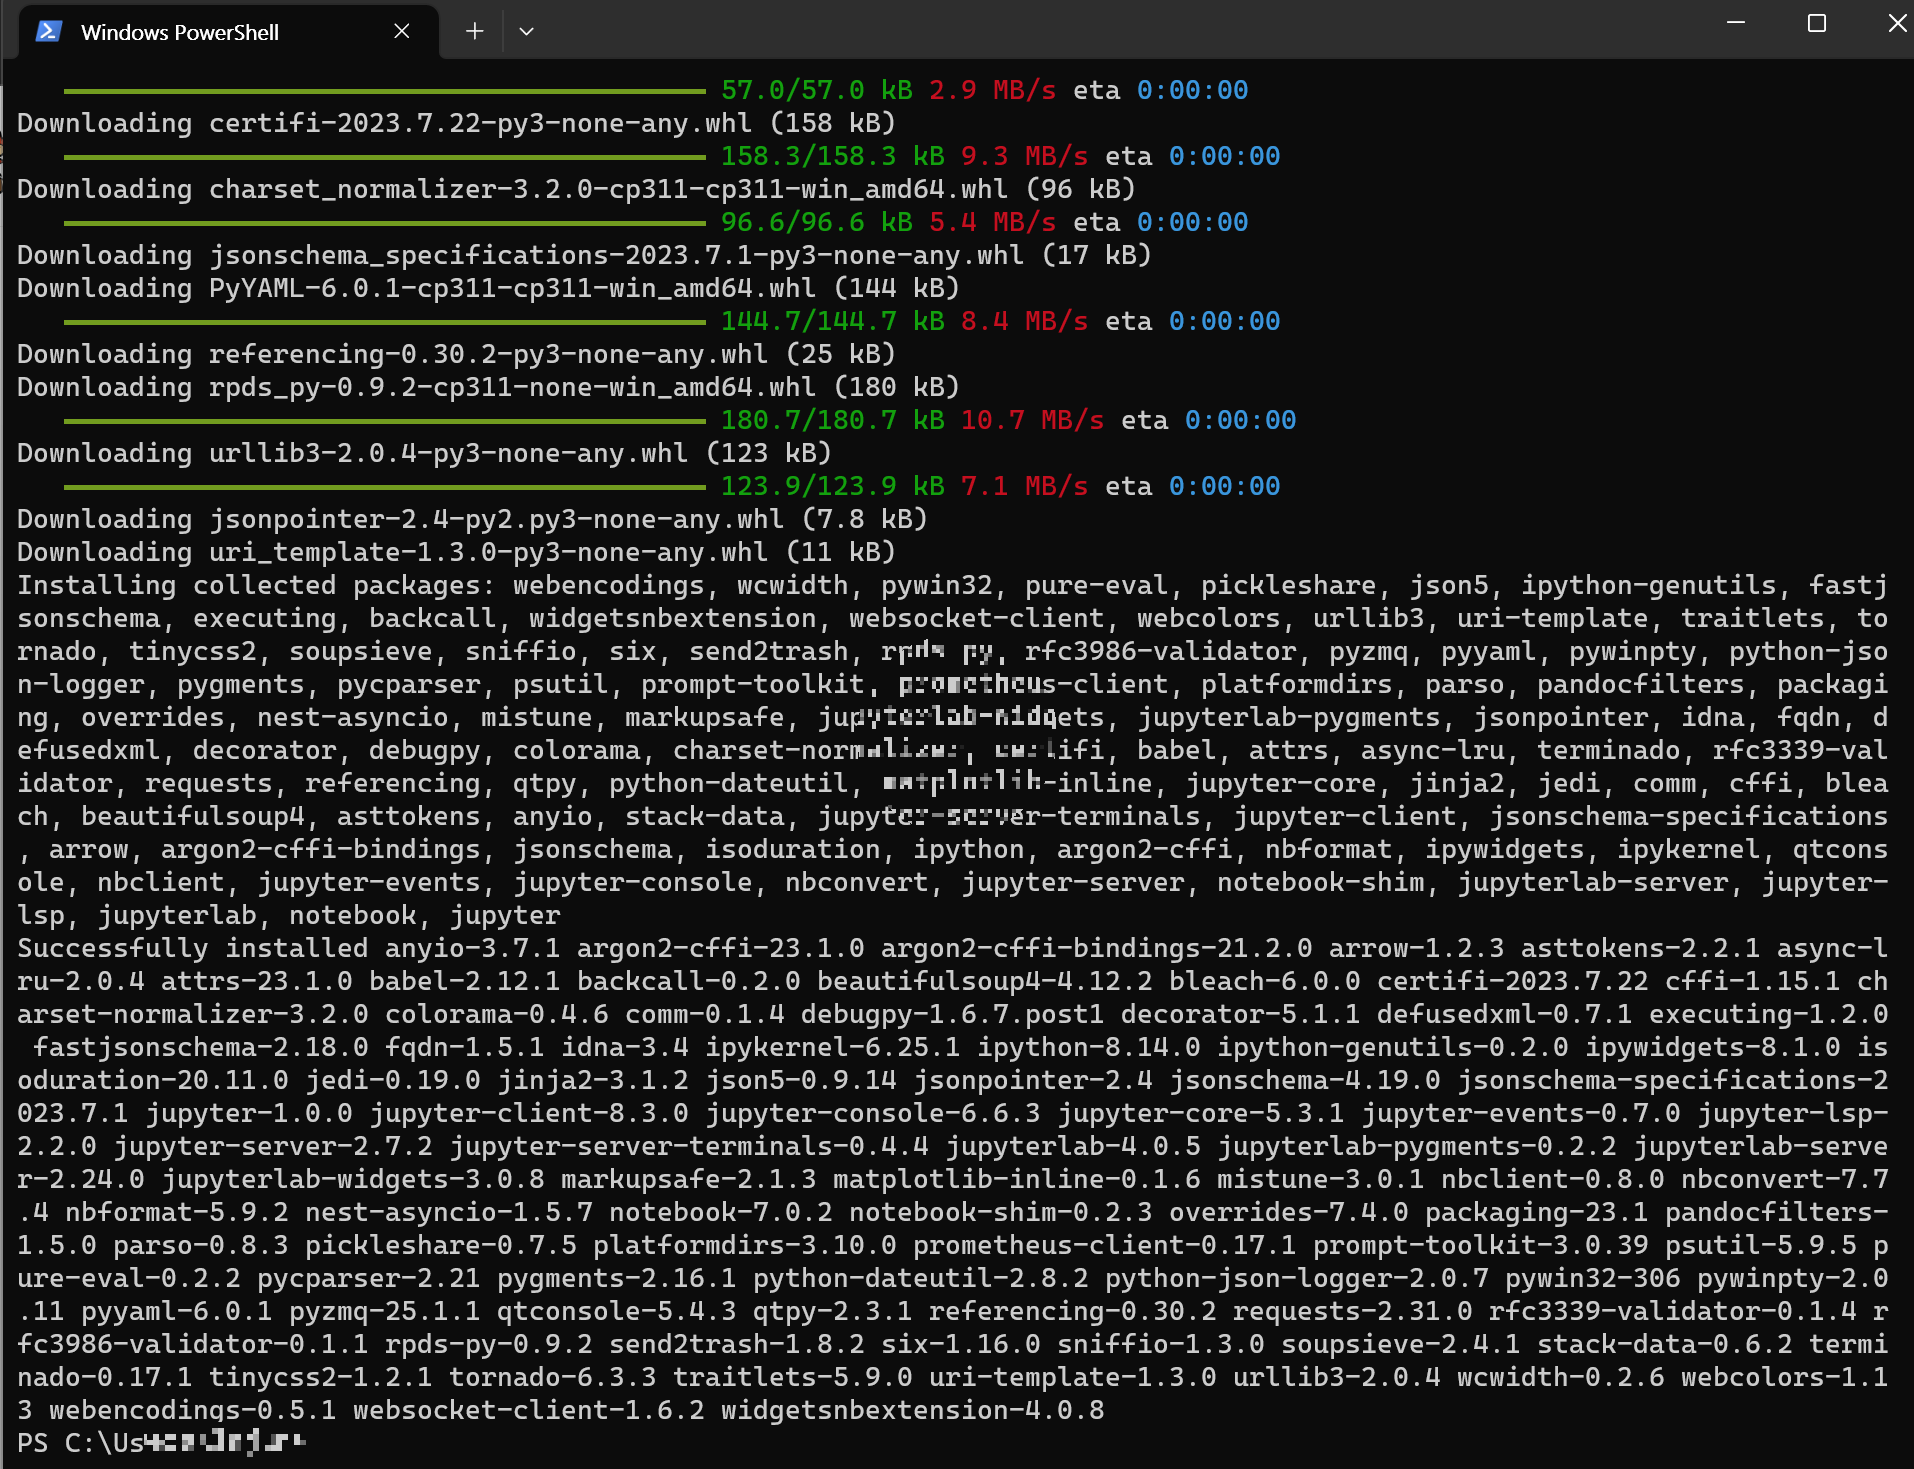Select the Windows PowerShell tab
The image size is (1914, 1469).
coord(228,32)
